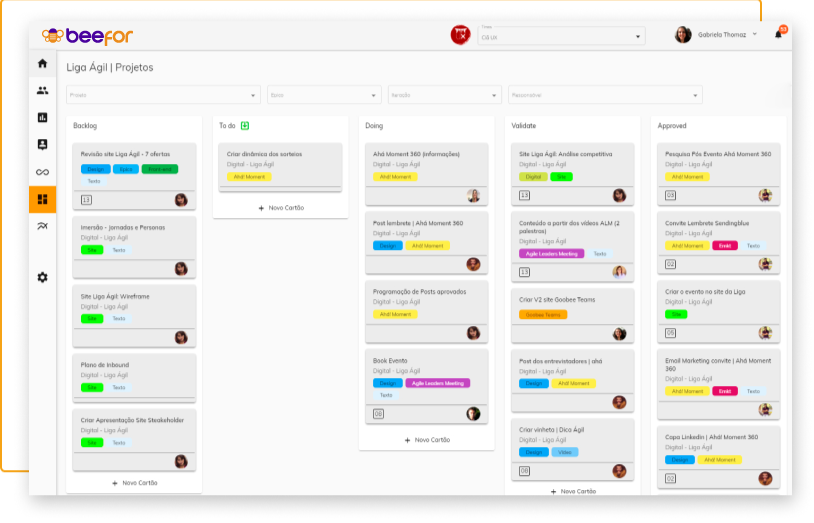Open the team members sidebar icon
814x523 pixels.
coord(43,90)
